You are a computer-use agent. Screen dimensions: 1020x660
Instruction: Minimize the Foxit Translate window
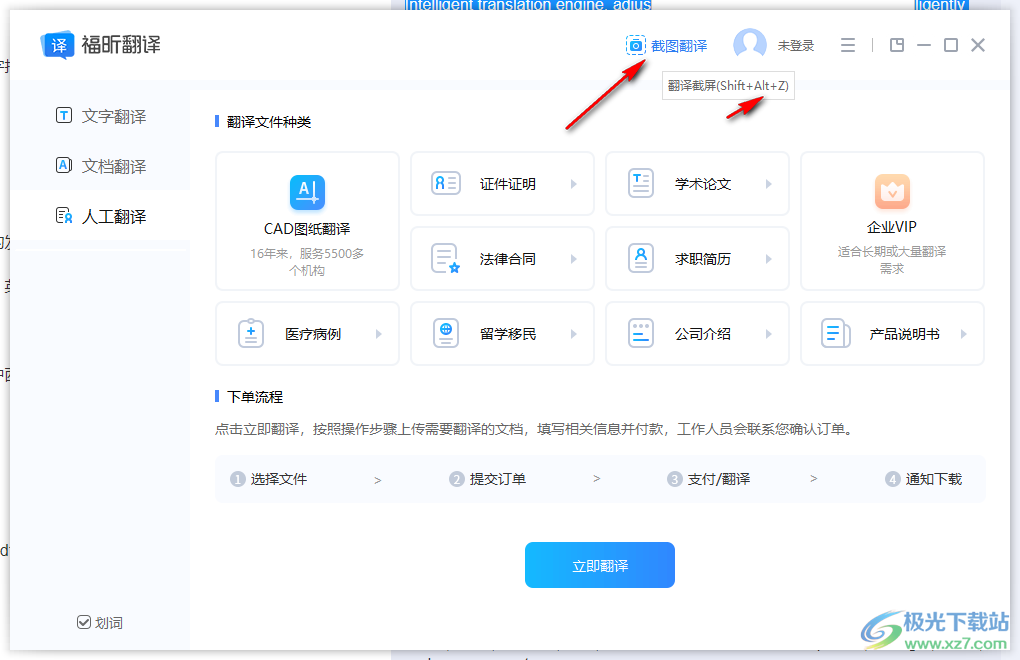(x=924, y=45)
